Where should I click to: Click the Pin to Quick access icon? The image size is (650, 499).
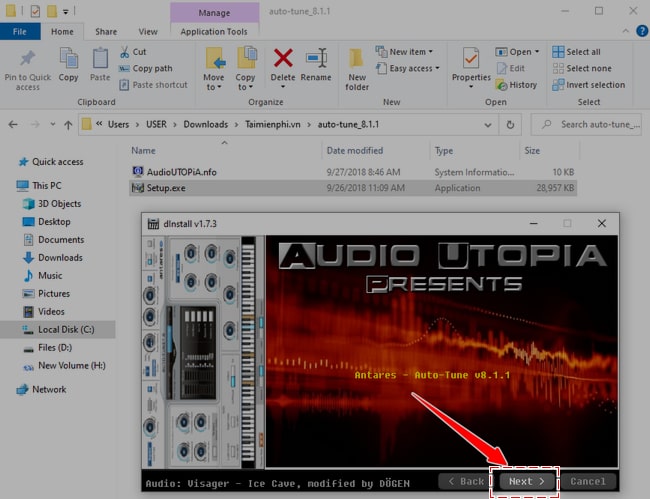pos(27,58)
